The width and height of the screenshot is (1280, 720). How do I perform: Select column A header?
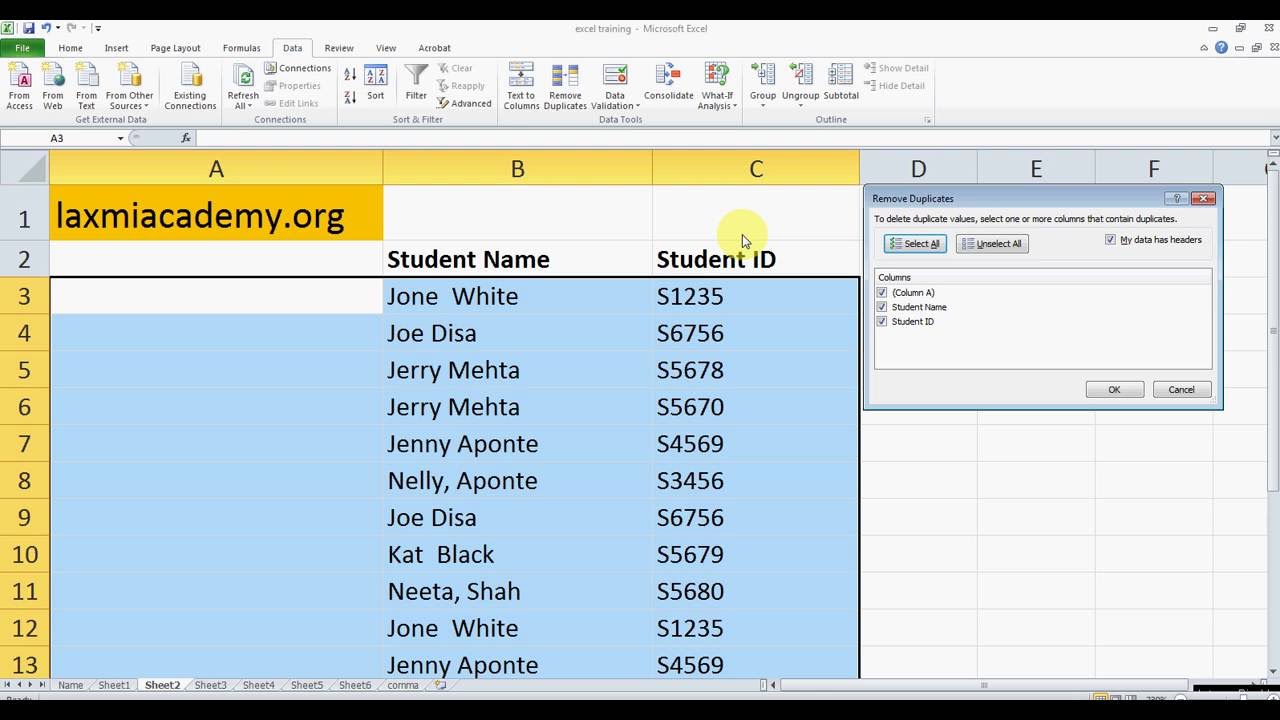[x=216, y=169]
